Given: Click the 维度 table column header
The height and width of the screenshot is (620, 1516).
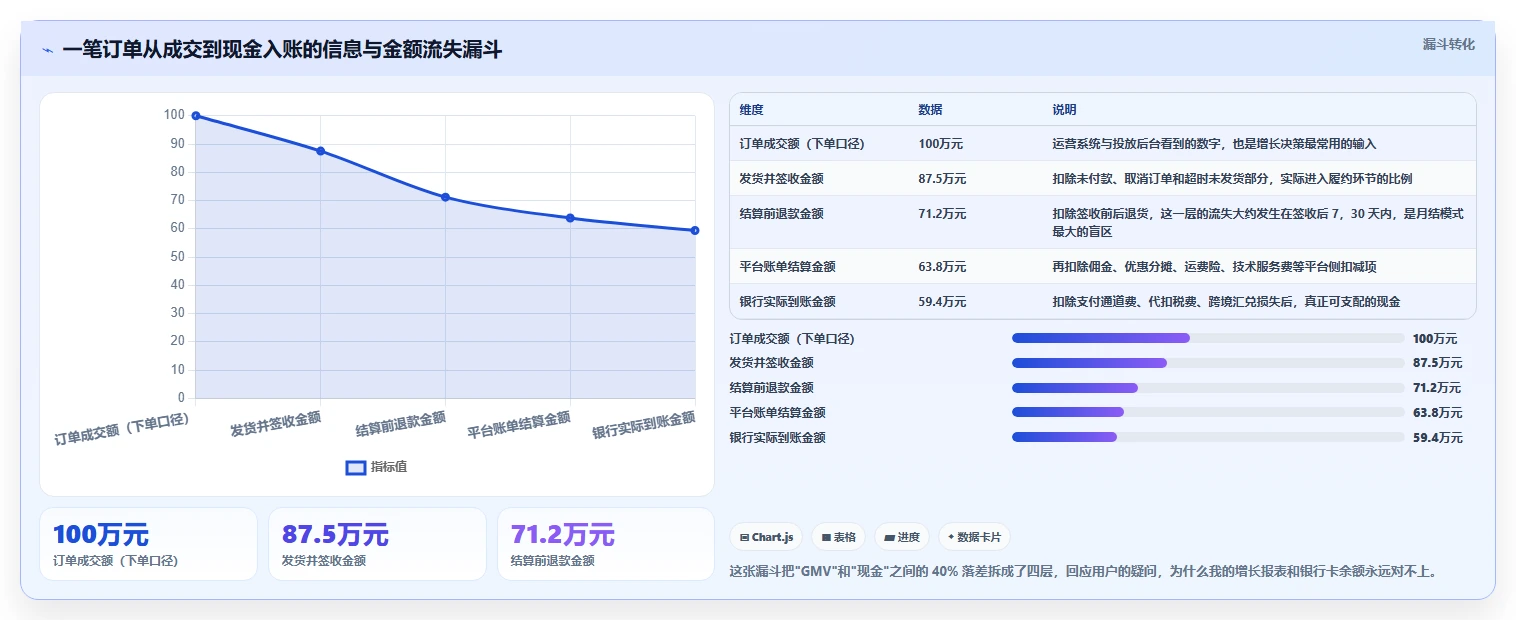Looking at the screenshot, I should coord(751,110).
